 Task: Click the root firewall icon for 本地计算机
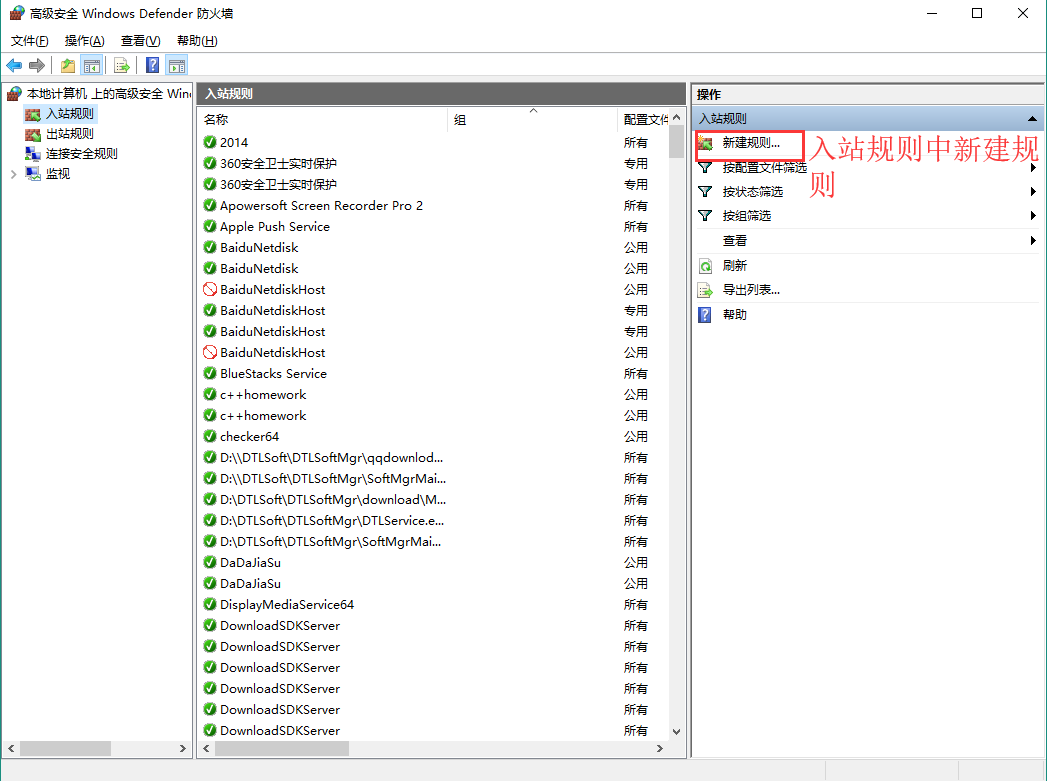(14, 94)
